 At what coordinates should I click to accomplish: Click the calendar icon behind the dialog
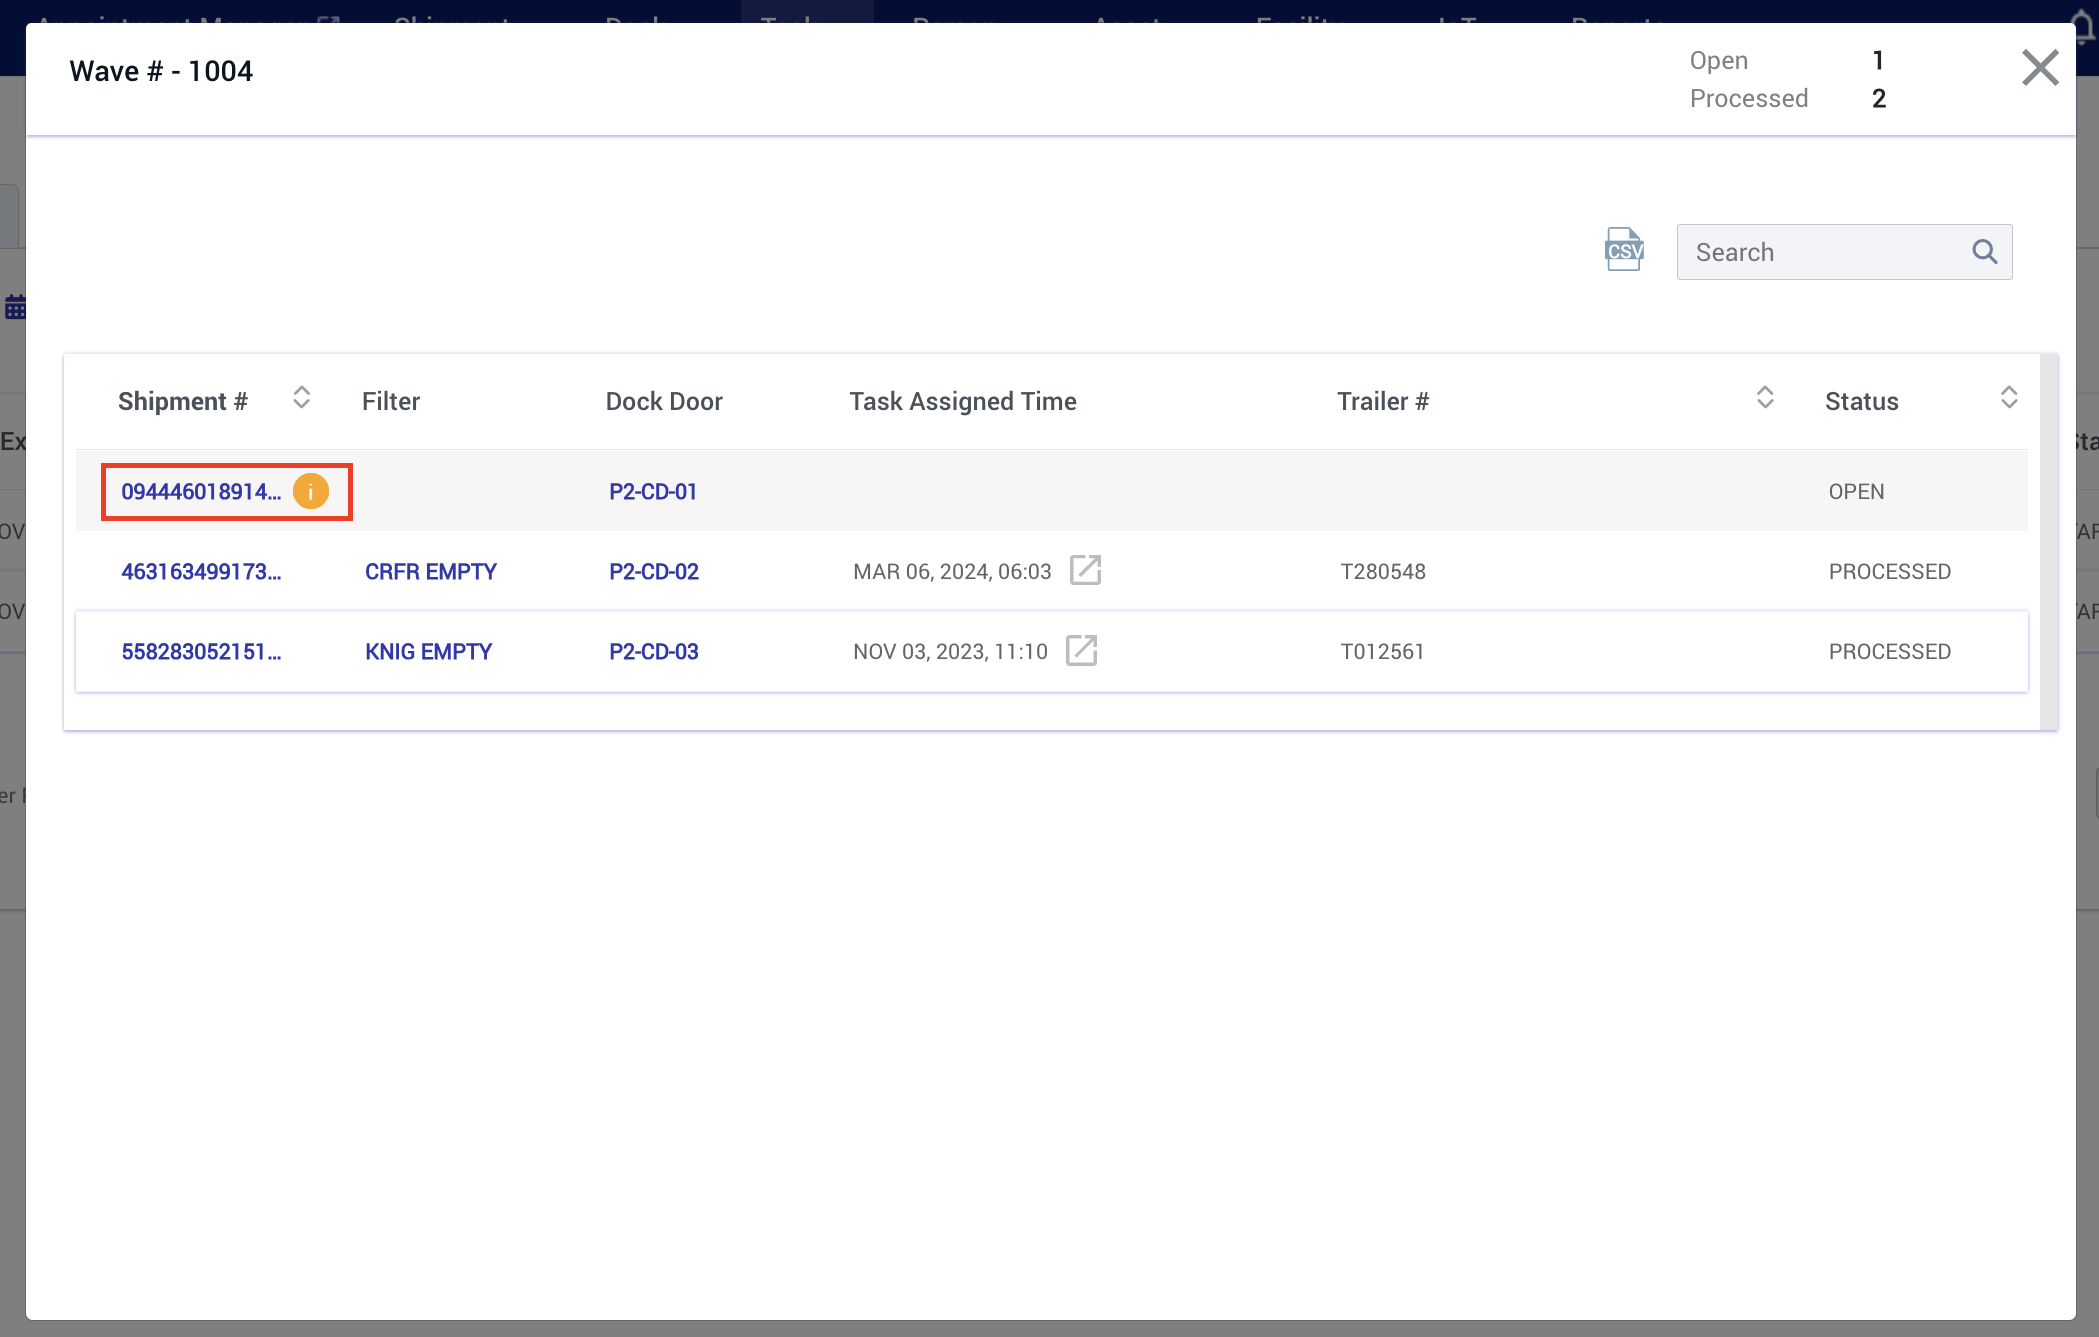pyautogui.click(x=15, y=307)
